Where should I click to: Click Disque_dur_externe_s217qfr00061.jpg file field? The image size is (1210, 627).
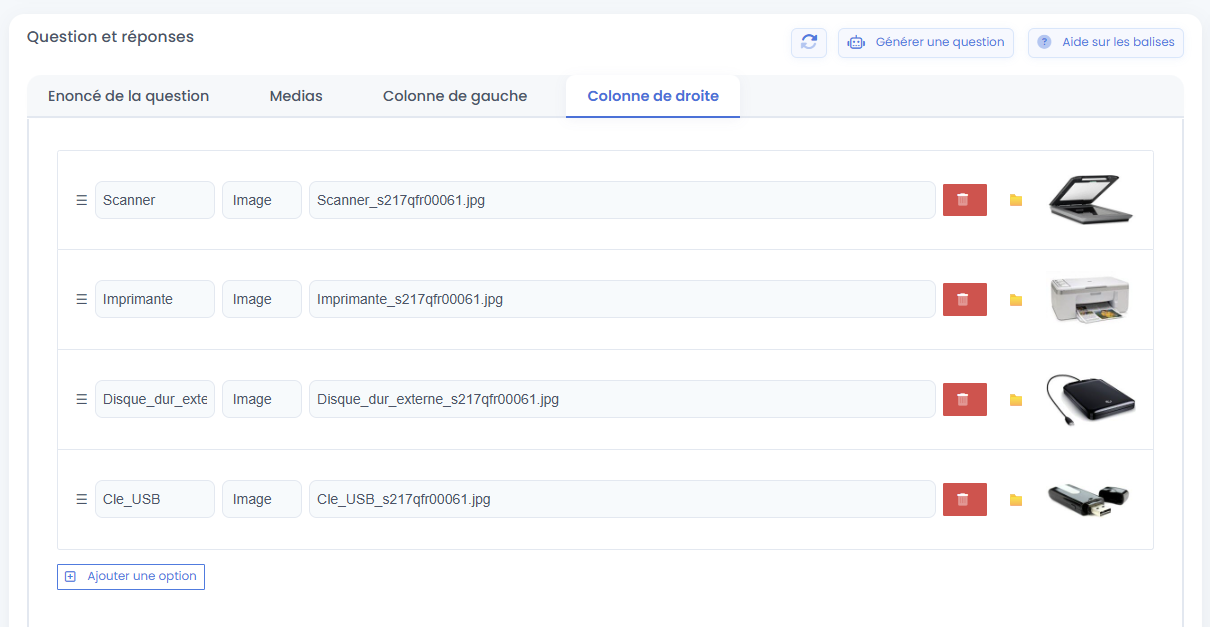click(622, 399)
